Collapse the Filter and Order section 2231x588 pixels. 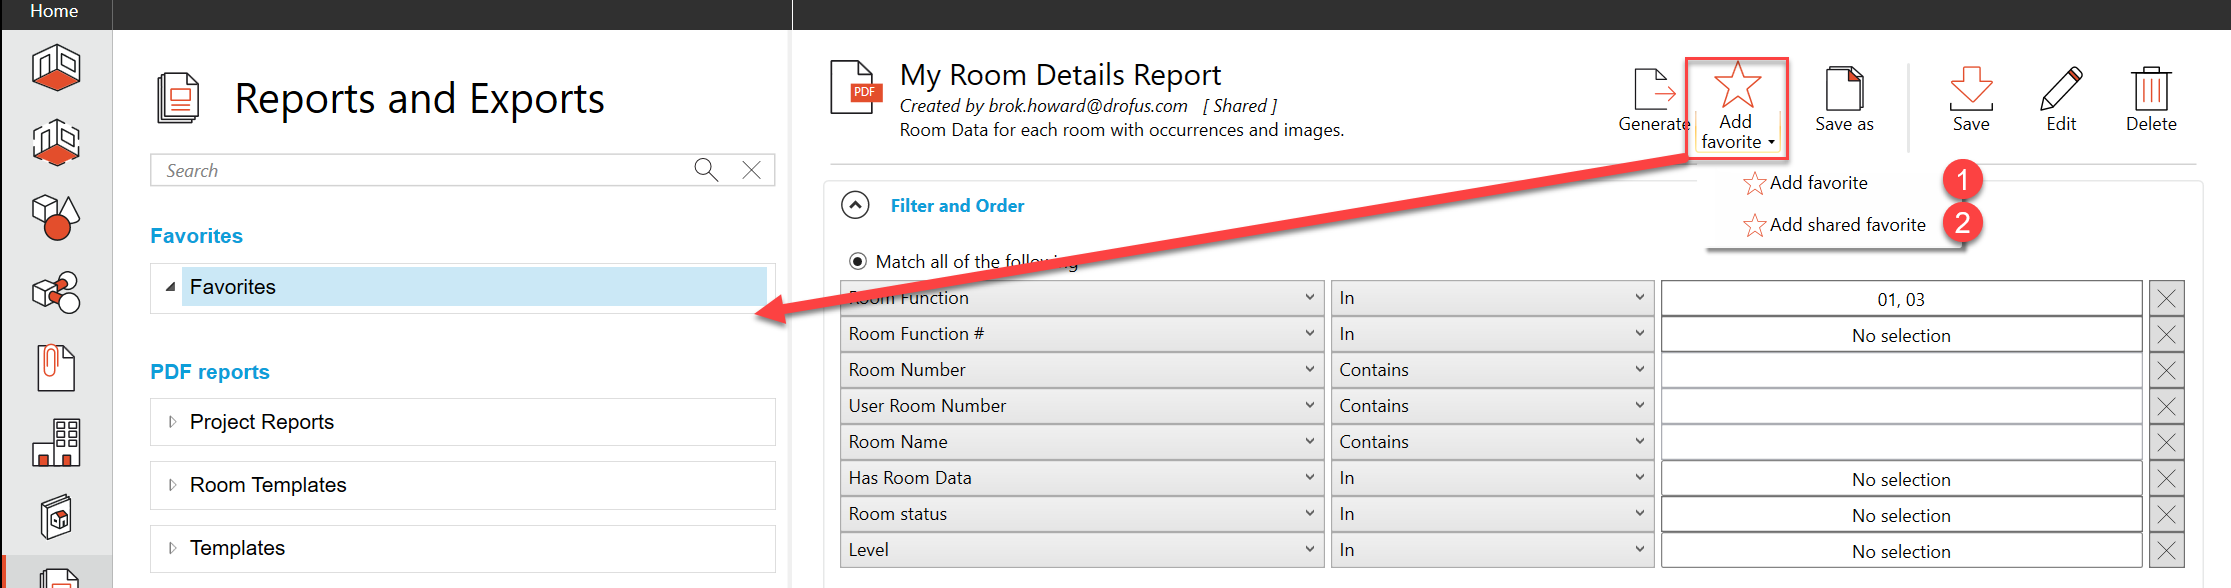pos(855,205)
